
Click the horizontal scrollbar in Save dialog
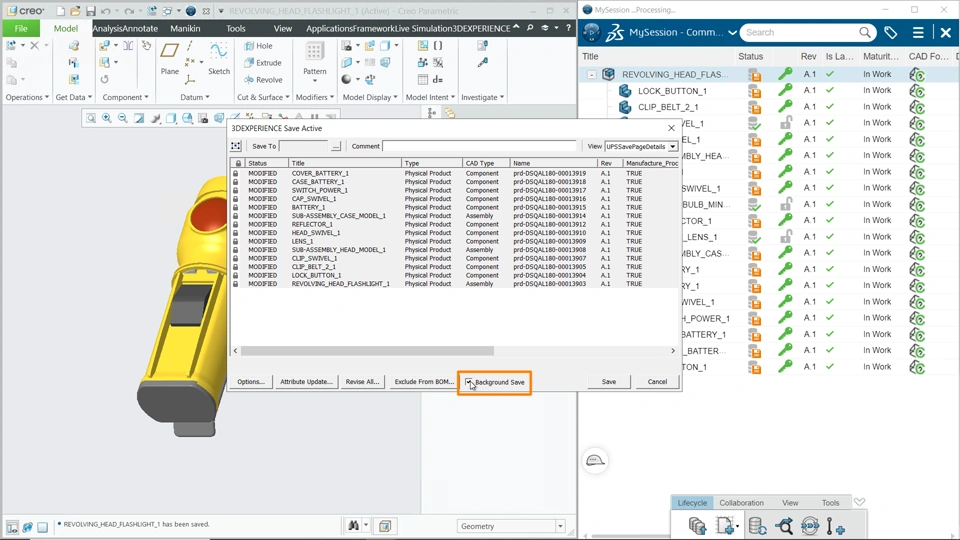pyautogui.click(x=367, y=351)
